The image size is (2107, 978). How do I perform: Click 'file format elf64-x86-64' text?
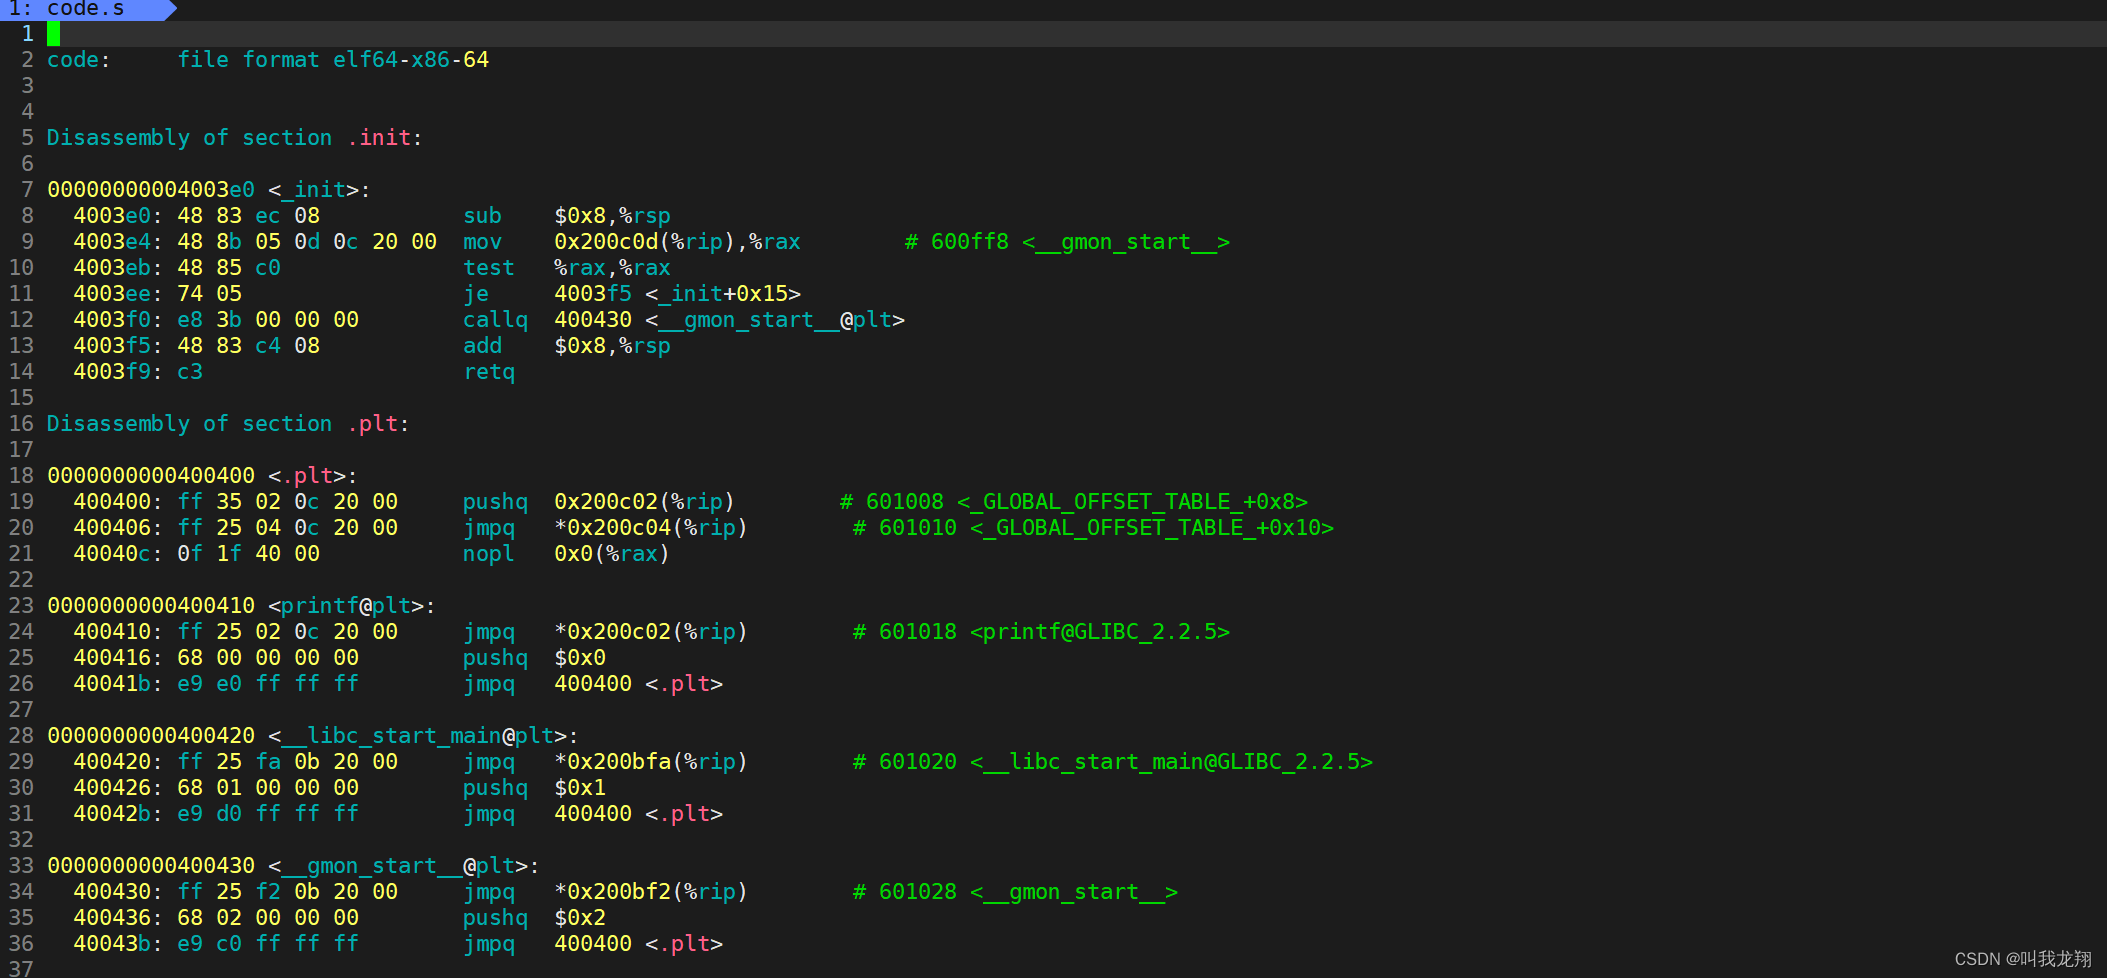[x=333, y=60]
